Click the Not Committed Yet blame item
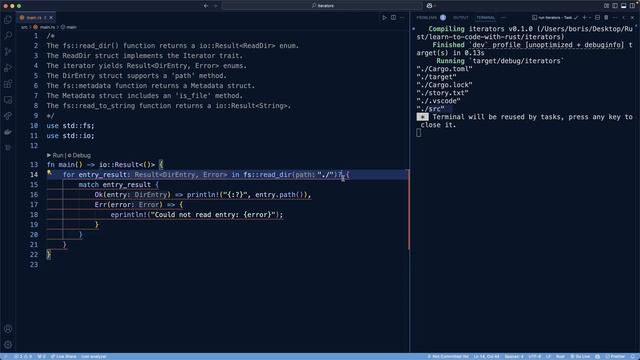This screenshot has width=640, height=360. tap(448, 357)
